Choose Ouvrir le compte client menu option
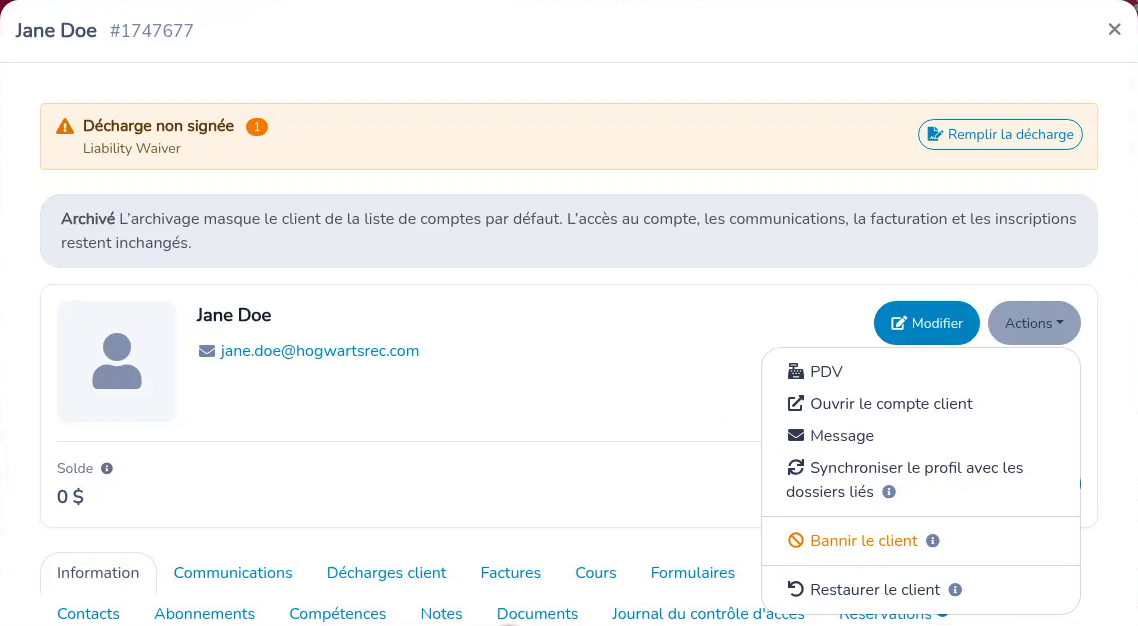 pos(921,403)
